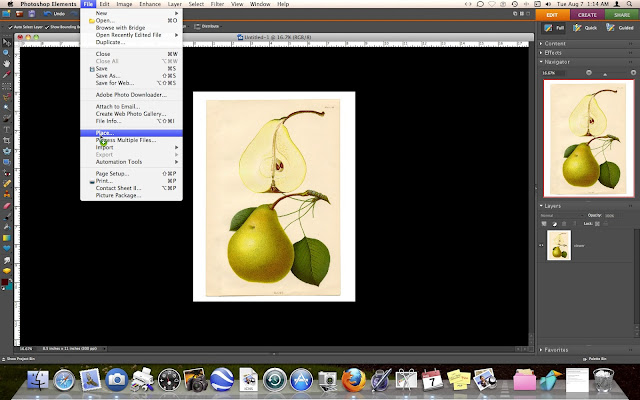Viewport: 640px width, 400px height.
Task: Open the Import submenu arrow
Action: [x=177, y=147]
